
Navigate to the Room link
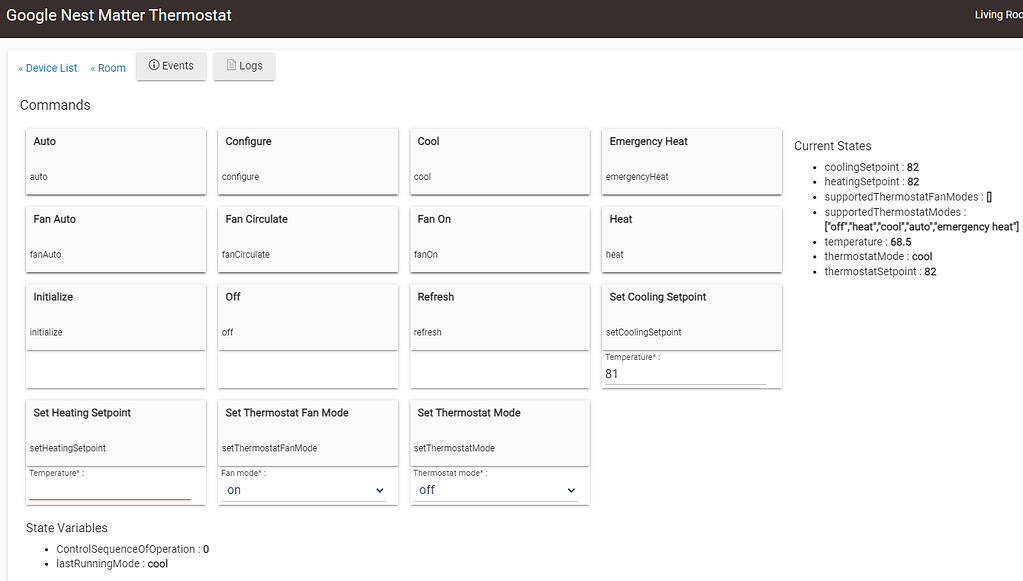tap(108, 68)
